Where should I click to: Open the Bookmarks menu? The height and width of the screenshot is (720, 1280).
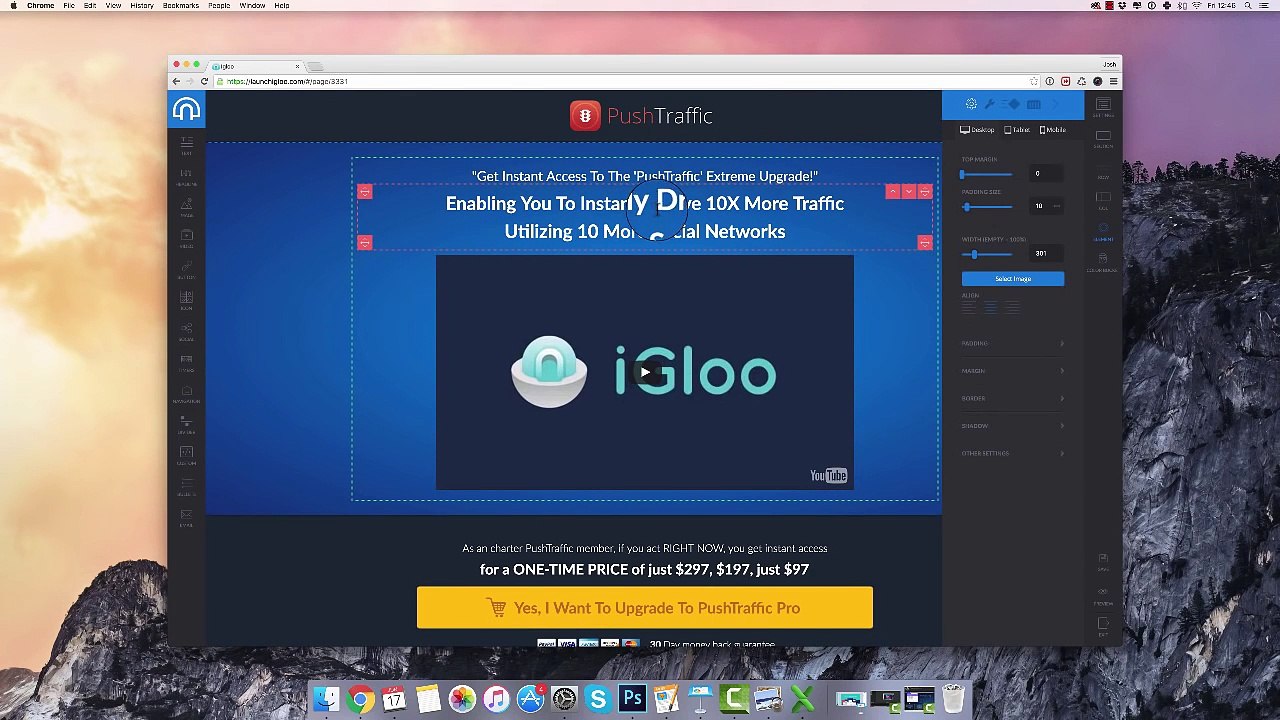click(181, 6)
